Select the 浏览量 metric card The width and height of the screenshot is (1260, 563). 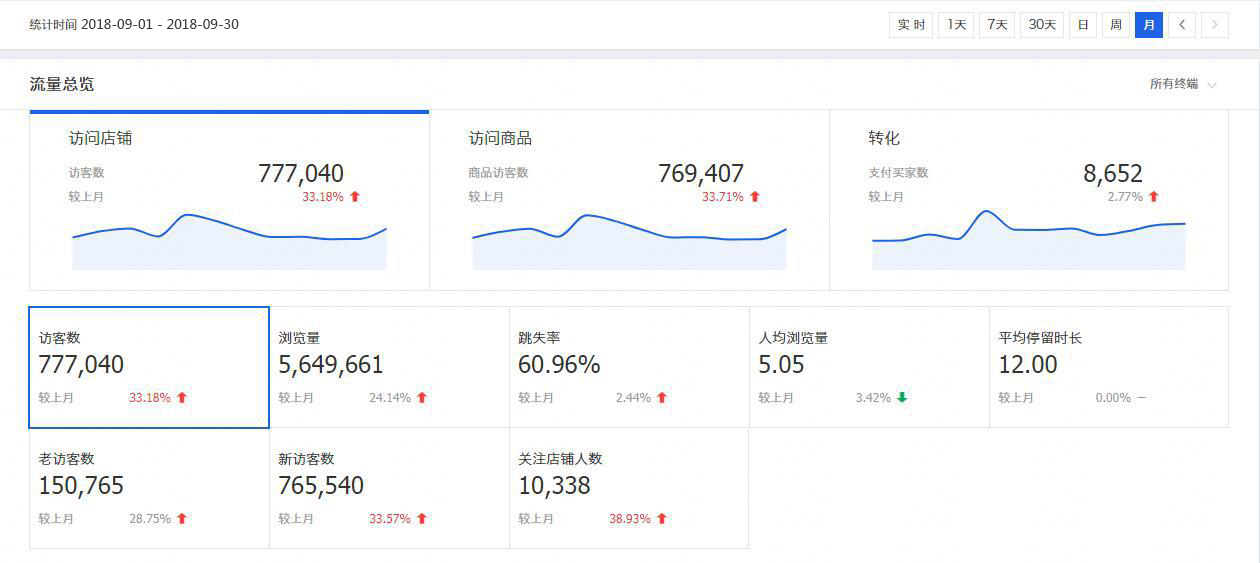tap(389, 367)
